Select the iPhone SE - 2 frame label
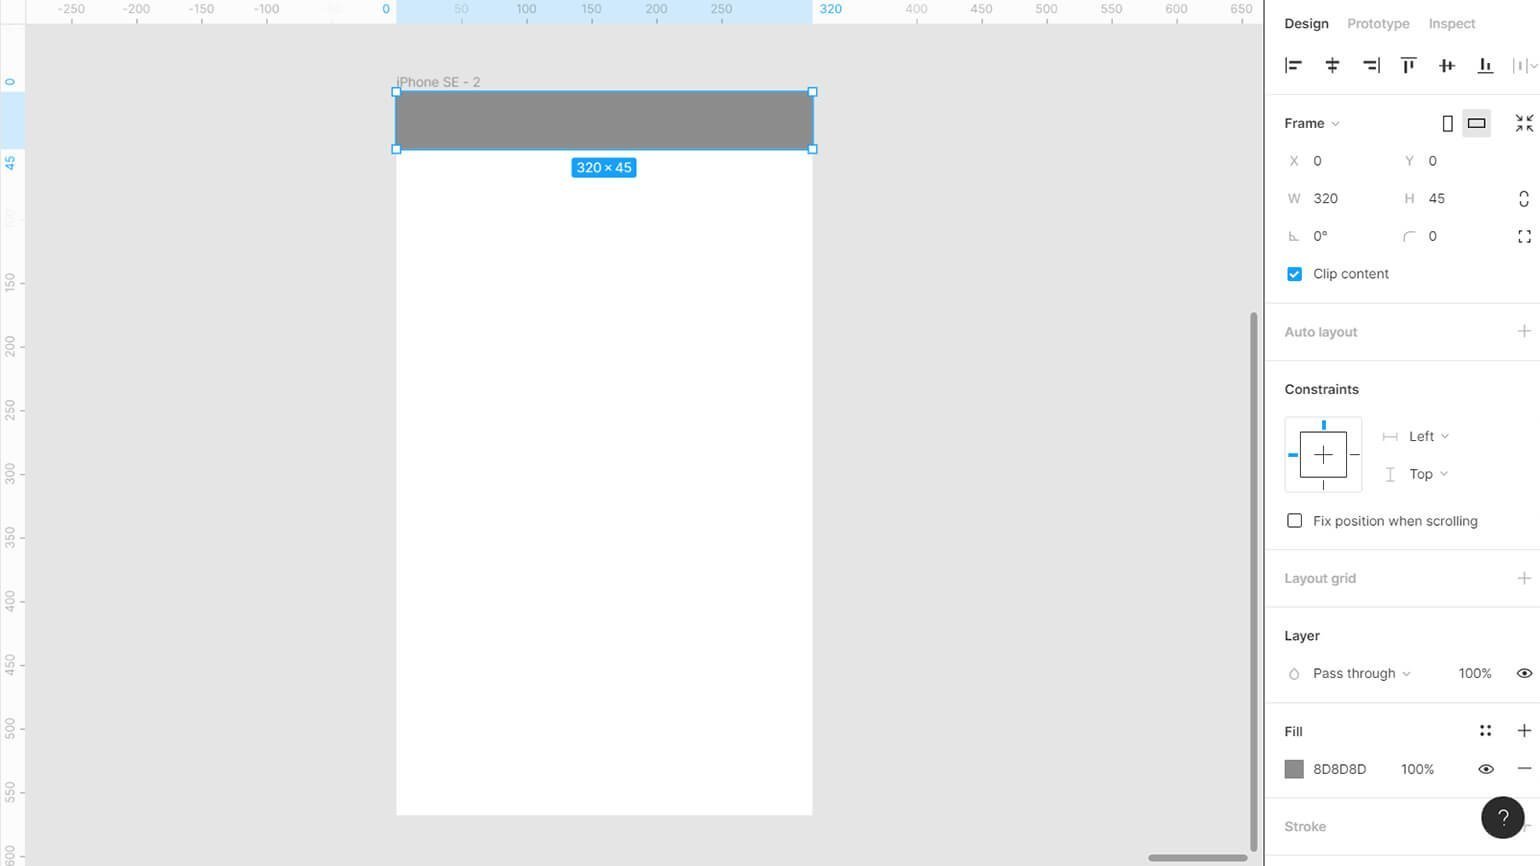Image resolution: width=1540 pixels, height=866 pixels. [x=438, y=82]
